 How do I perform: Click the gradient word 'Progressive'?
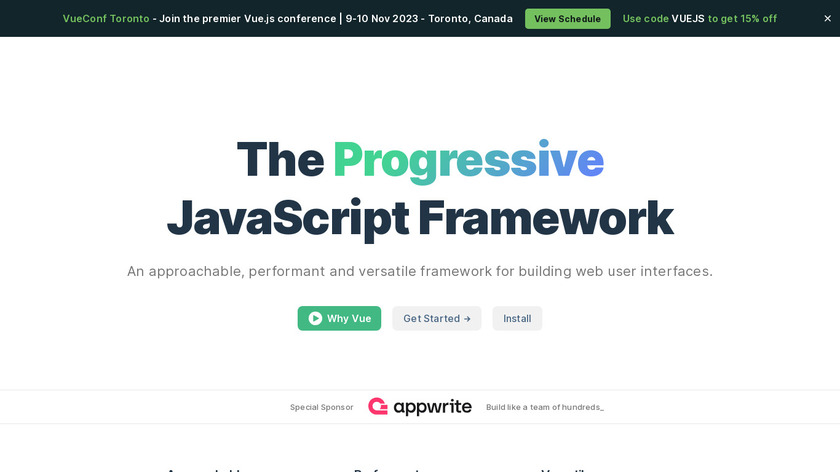coord(469,161)
